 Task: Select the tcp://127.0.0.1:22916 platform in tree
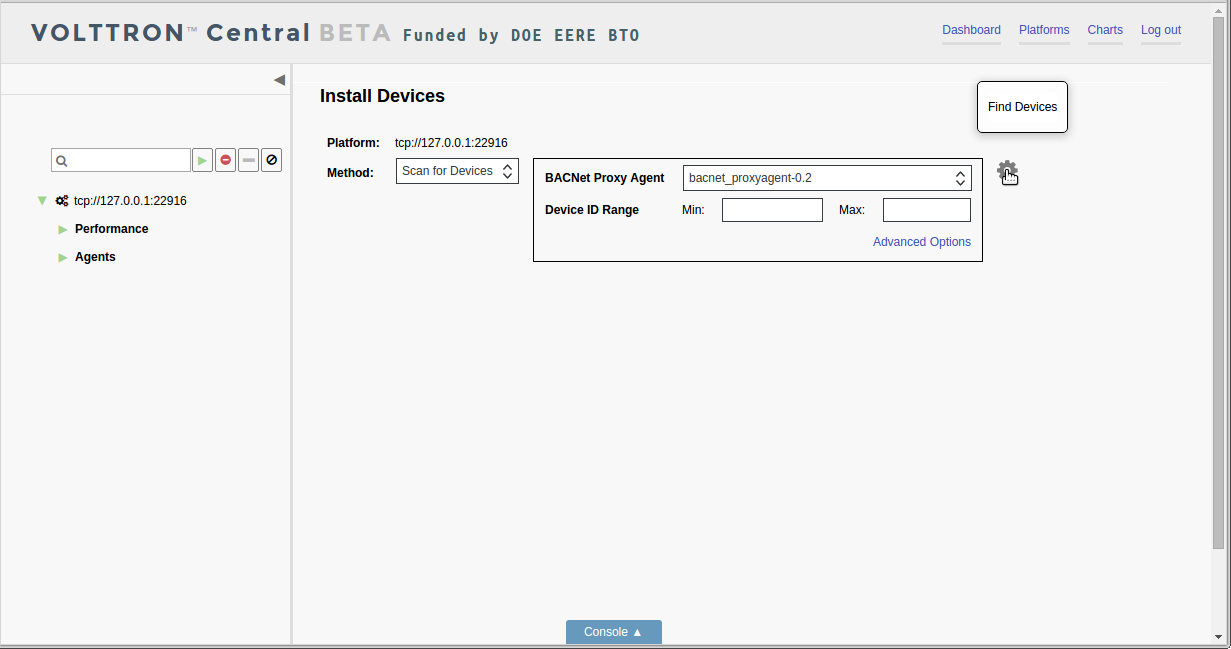click(x=130, y=201)
